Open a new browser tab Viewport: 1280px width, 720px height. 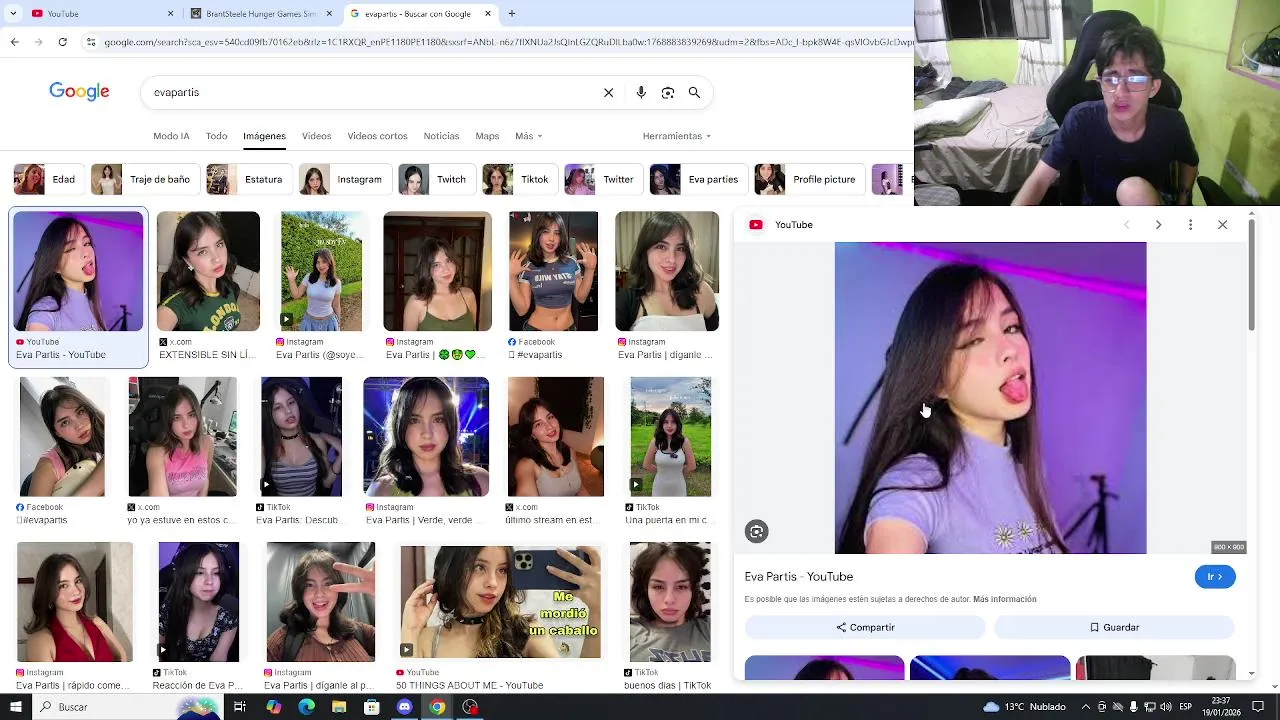[512, 14]
